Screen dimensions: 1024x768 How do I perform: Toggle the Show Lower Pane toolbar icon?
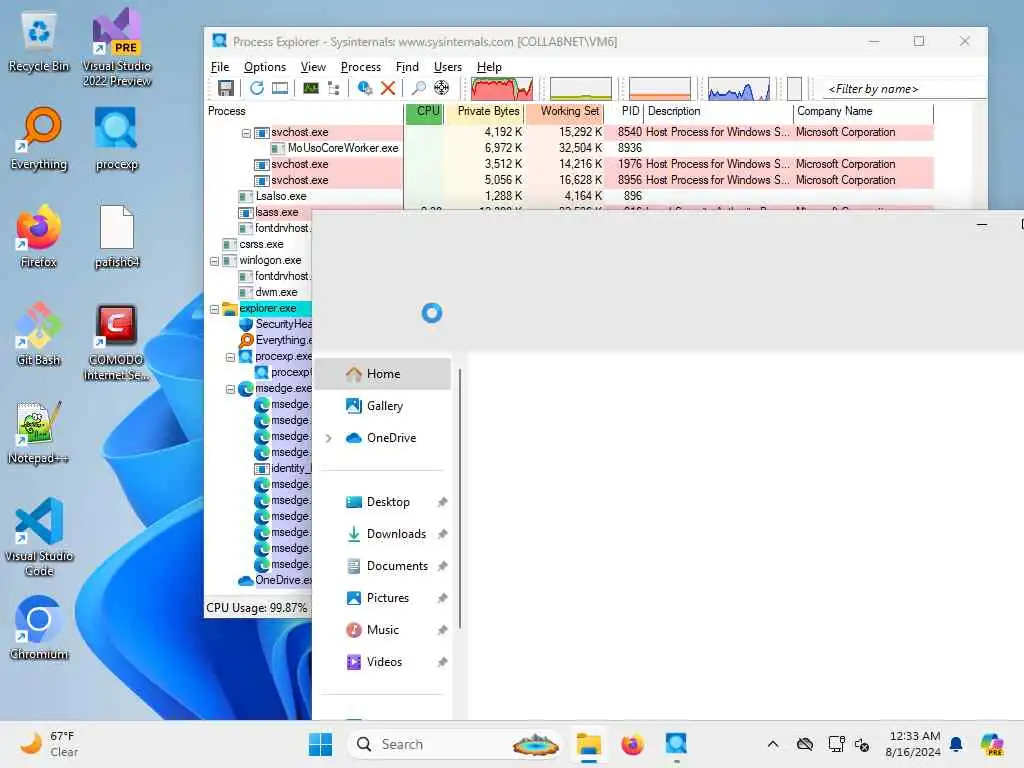(280, 88)
